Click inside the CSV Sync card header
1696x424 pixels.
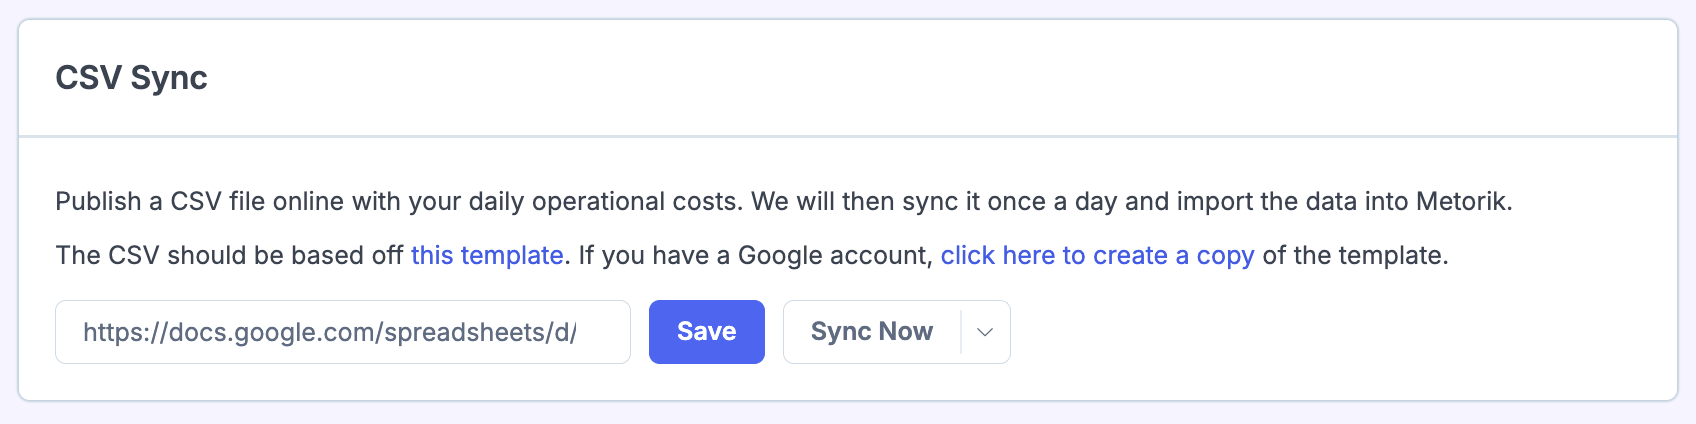pyautogui.click(x=848, y=78)
